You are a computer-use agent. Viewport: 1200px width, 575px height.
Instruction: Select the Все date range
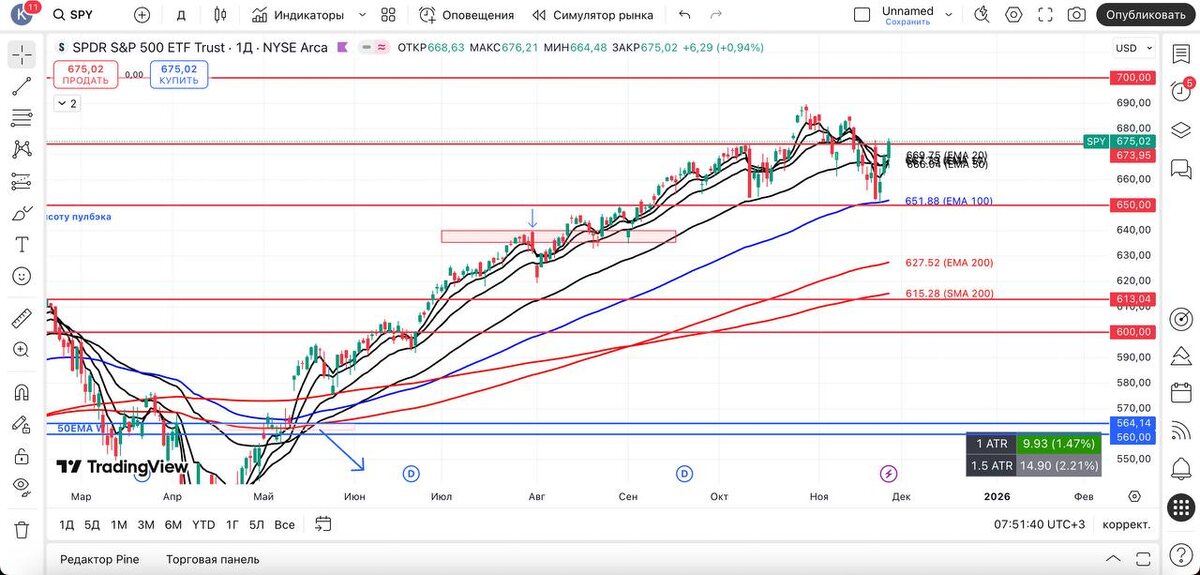coord(284,524)
